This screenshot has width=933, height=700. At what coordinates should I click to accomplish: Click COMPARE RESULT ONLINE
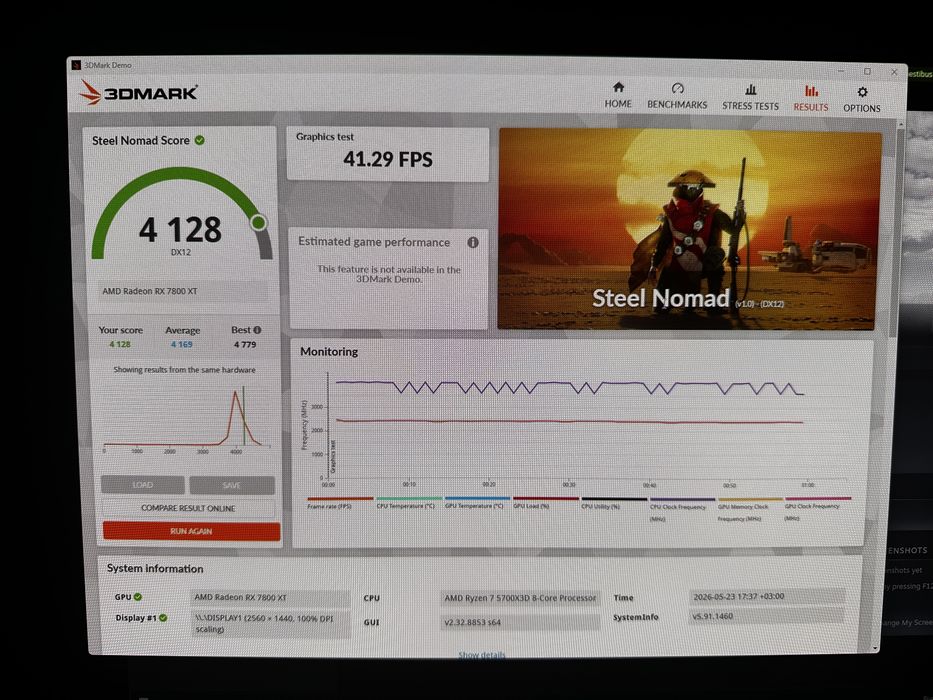click(x=188, y=508)
